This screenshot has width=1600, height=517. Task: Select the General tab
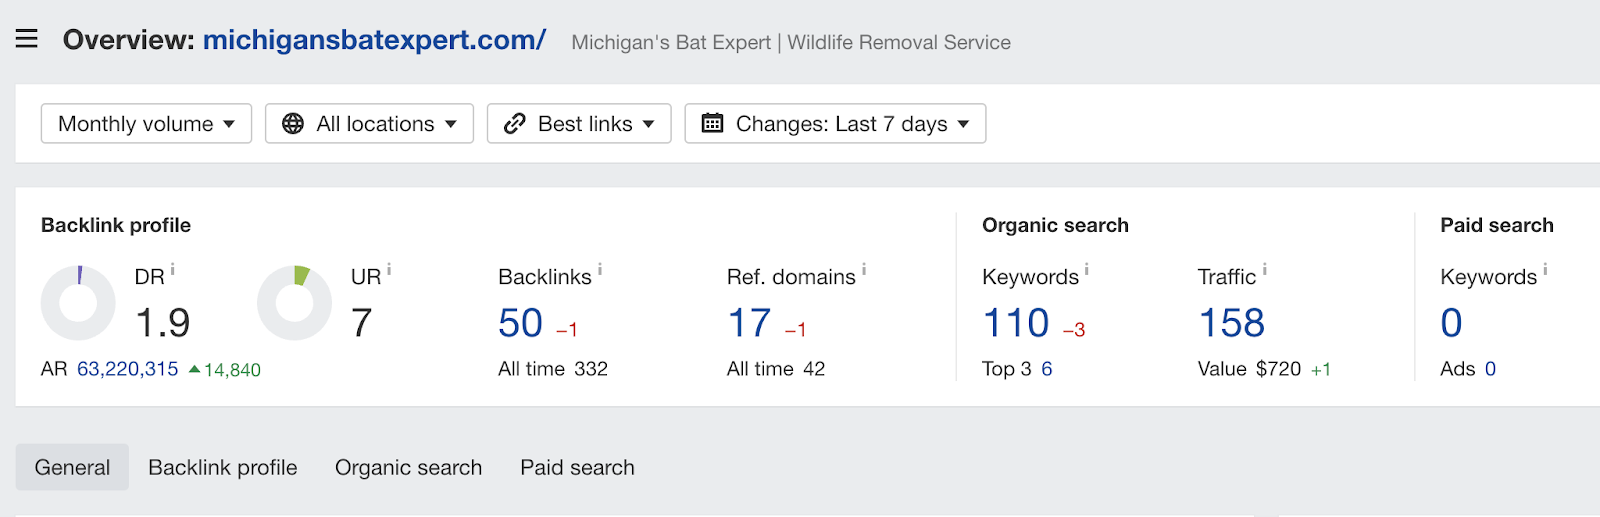pyautogui.click(x=72, y=467)
